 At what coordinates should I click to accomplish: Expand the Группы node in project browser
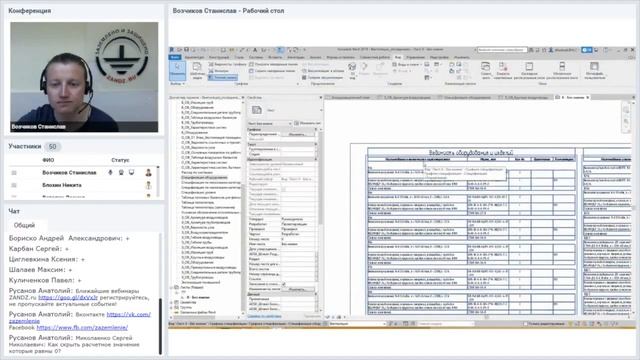[172, 307]
